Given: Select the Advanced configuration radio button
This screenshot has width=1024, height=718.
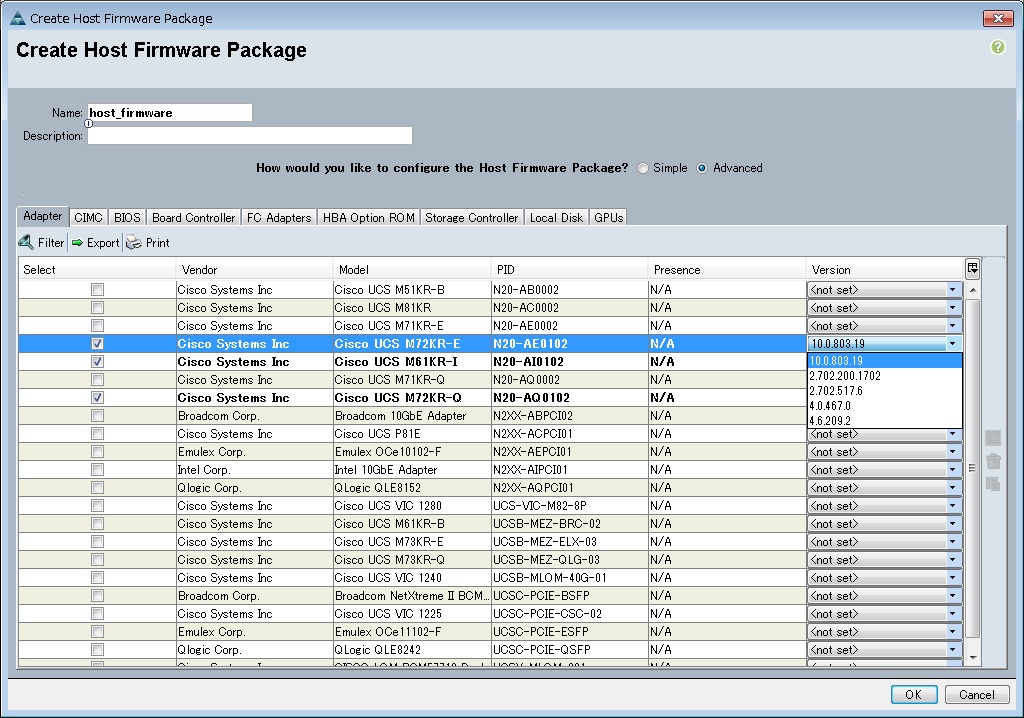Looking at the screenshot, I should pyautogui.click(x=702, y=168).
